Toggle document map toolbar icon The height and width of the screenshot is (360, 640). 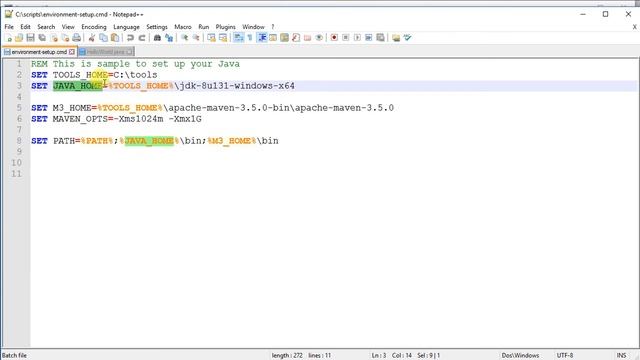click(x=284, y=38)
